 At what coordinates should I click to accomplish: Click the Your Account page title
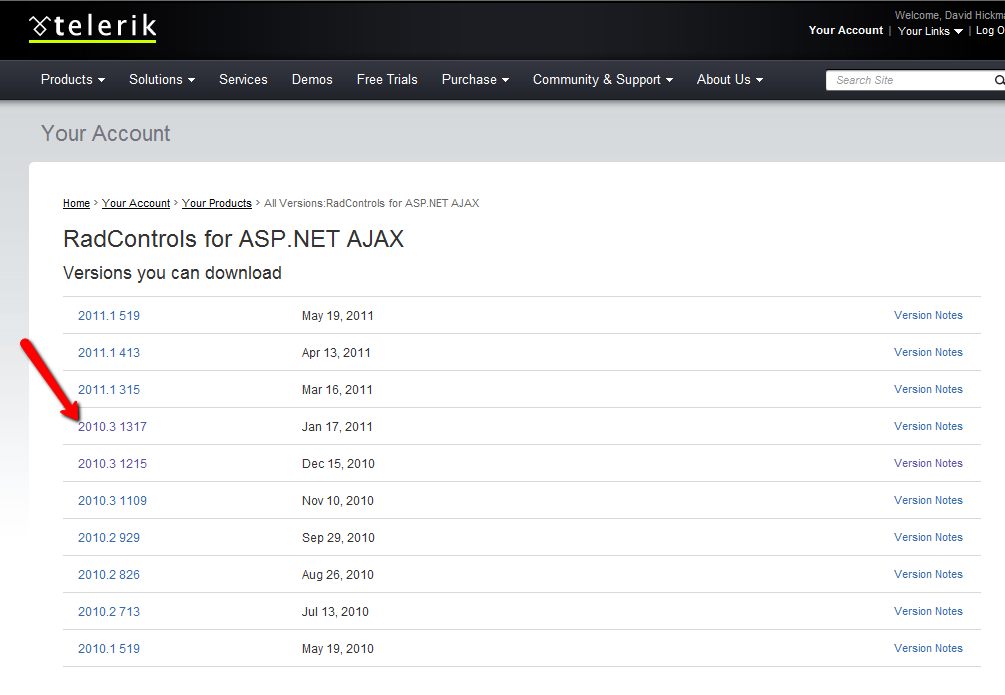[106, 133]
